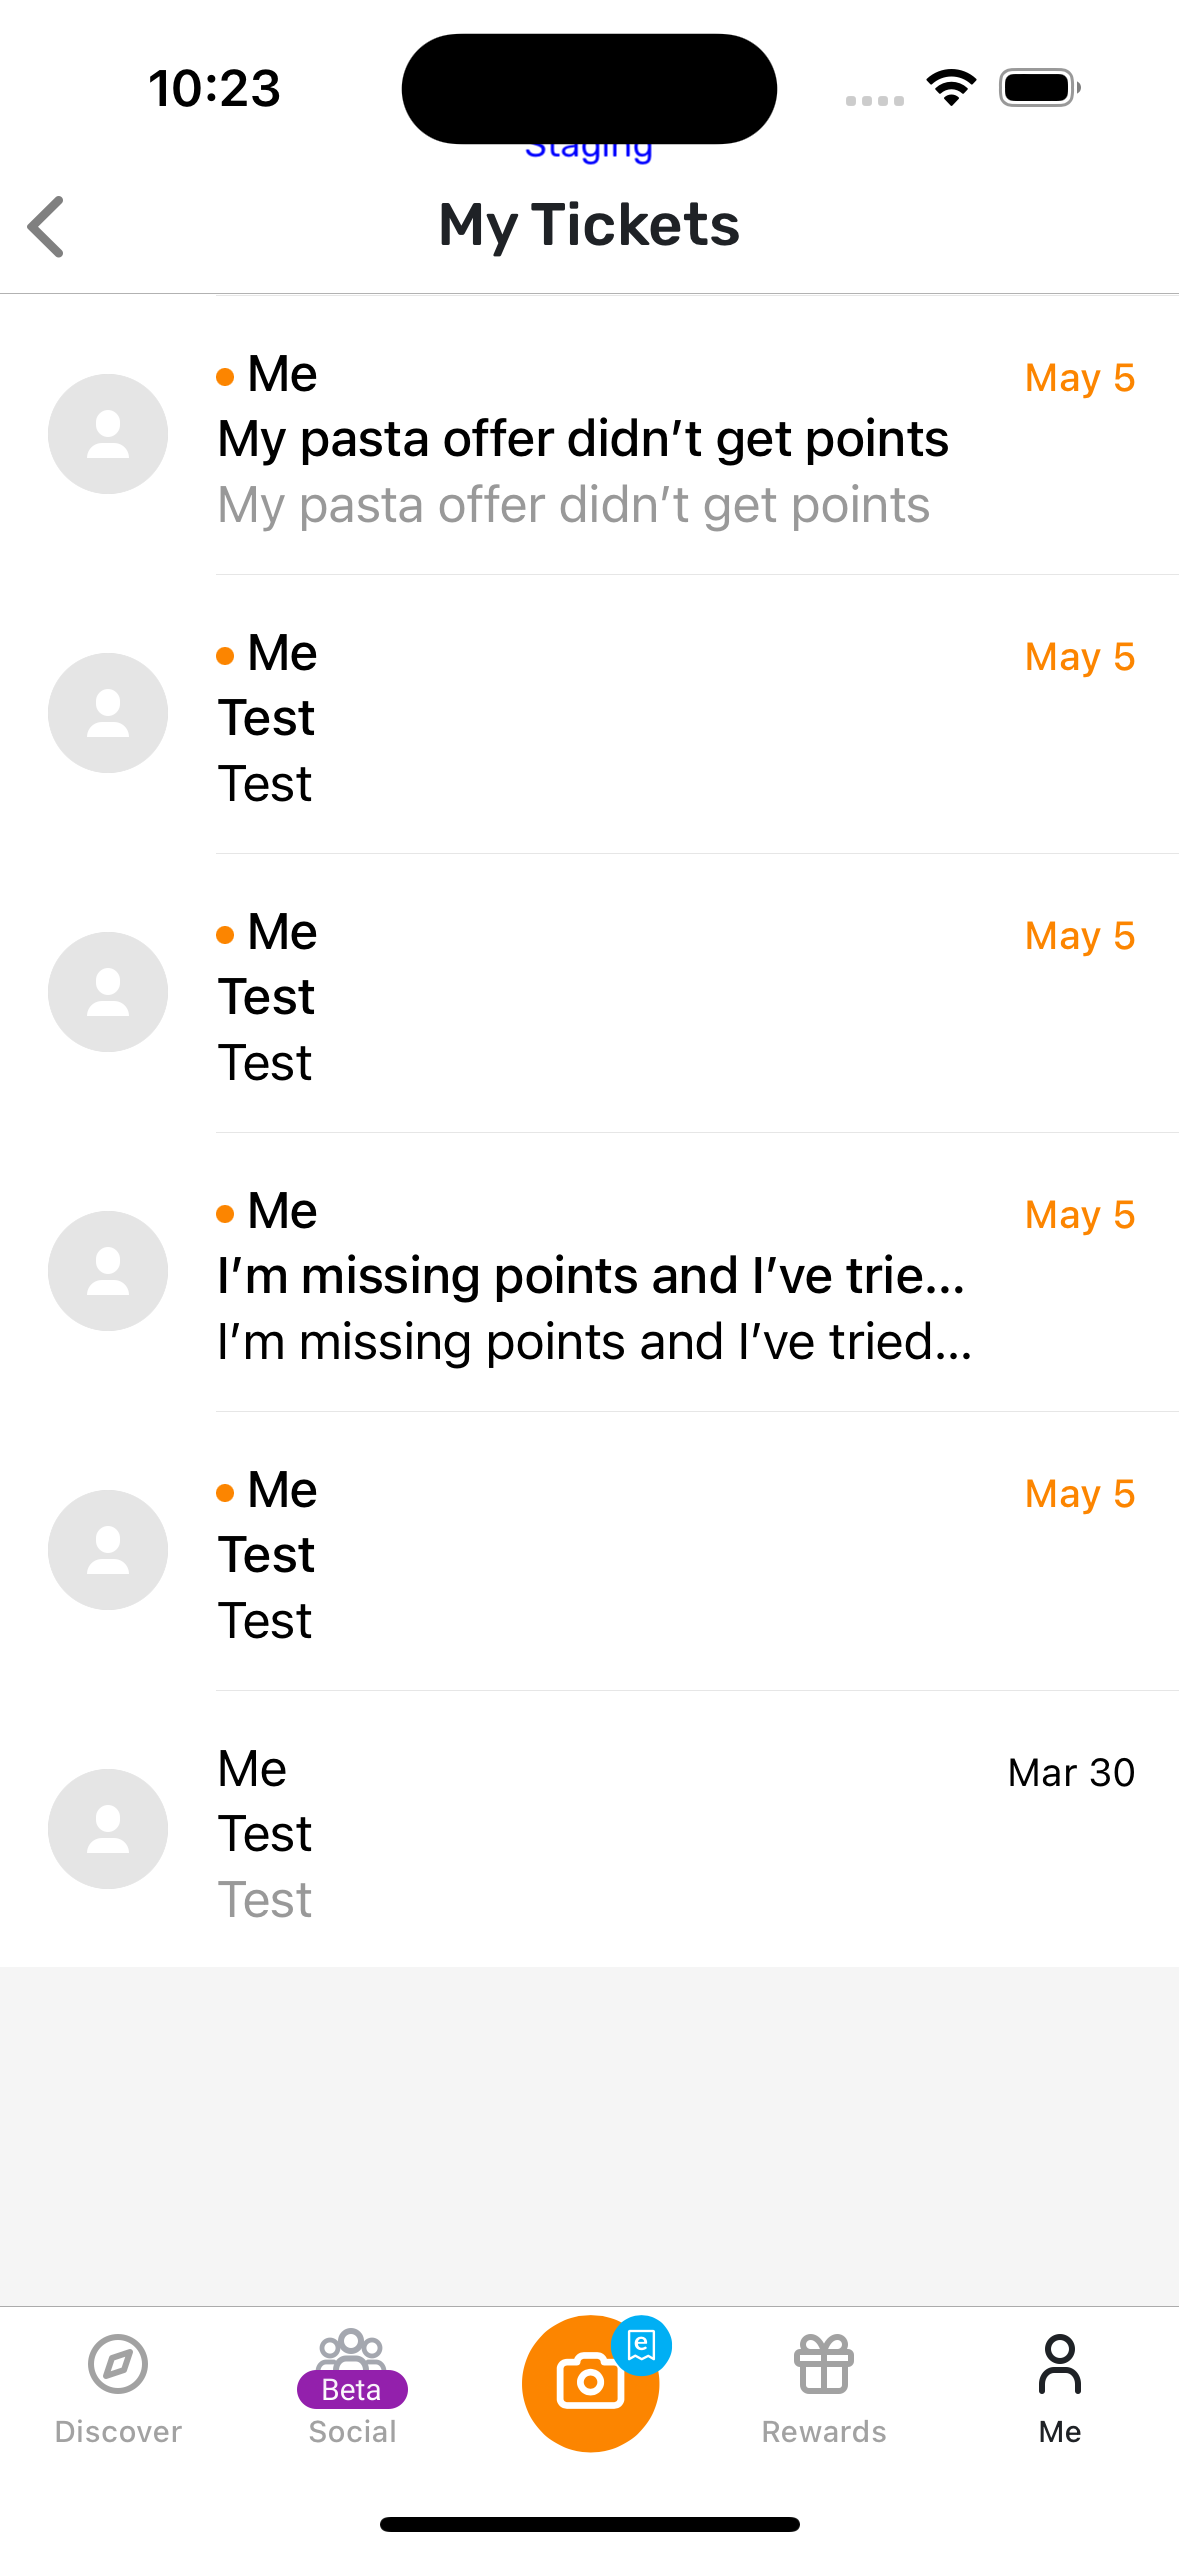The width and height of the screenshot is (1179, 2556).
Task: Tap unread orange dot on pasta ticket
Action: [225, 377]
